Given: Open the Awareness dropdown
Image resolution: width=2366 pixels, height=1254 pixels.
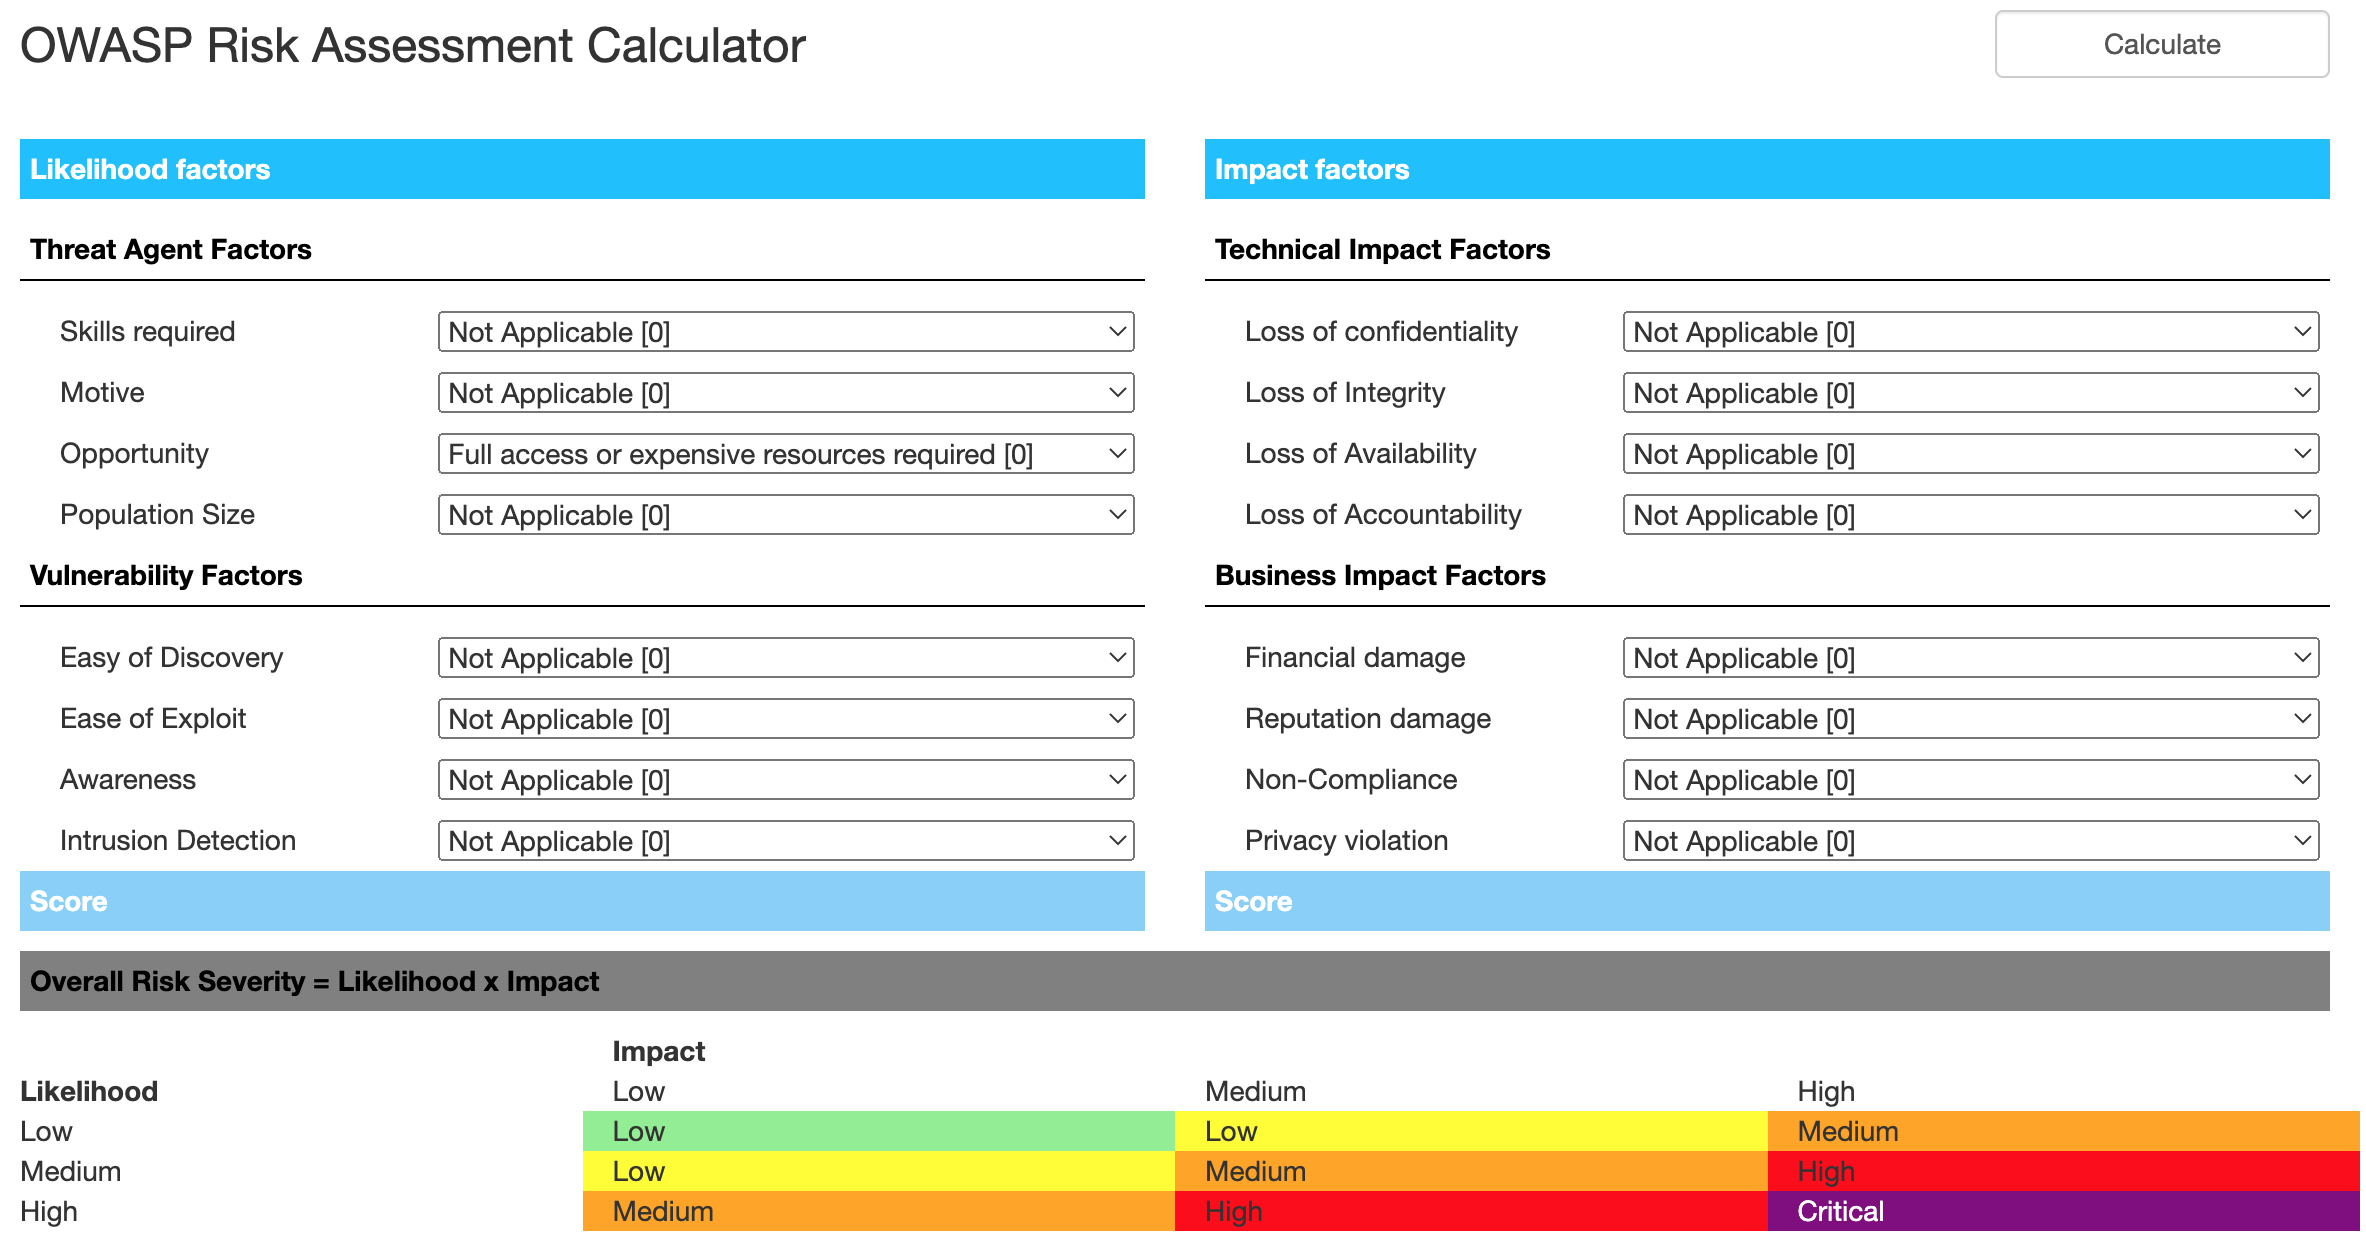Looking at the screenshot, I should point(786,780).
